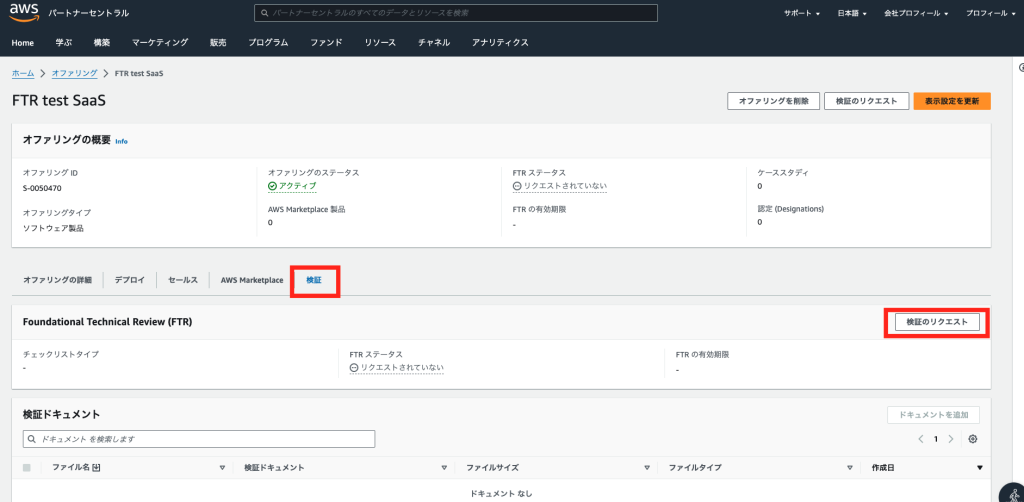1024x502 pixels.
Task: Open the サポート dropdown
Action: click(802, 13)
